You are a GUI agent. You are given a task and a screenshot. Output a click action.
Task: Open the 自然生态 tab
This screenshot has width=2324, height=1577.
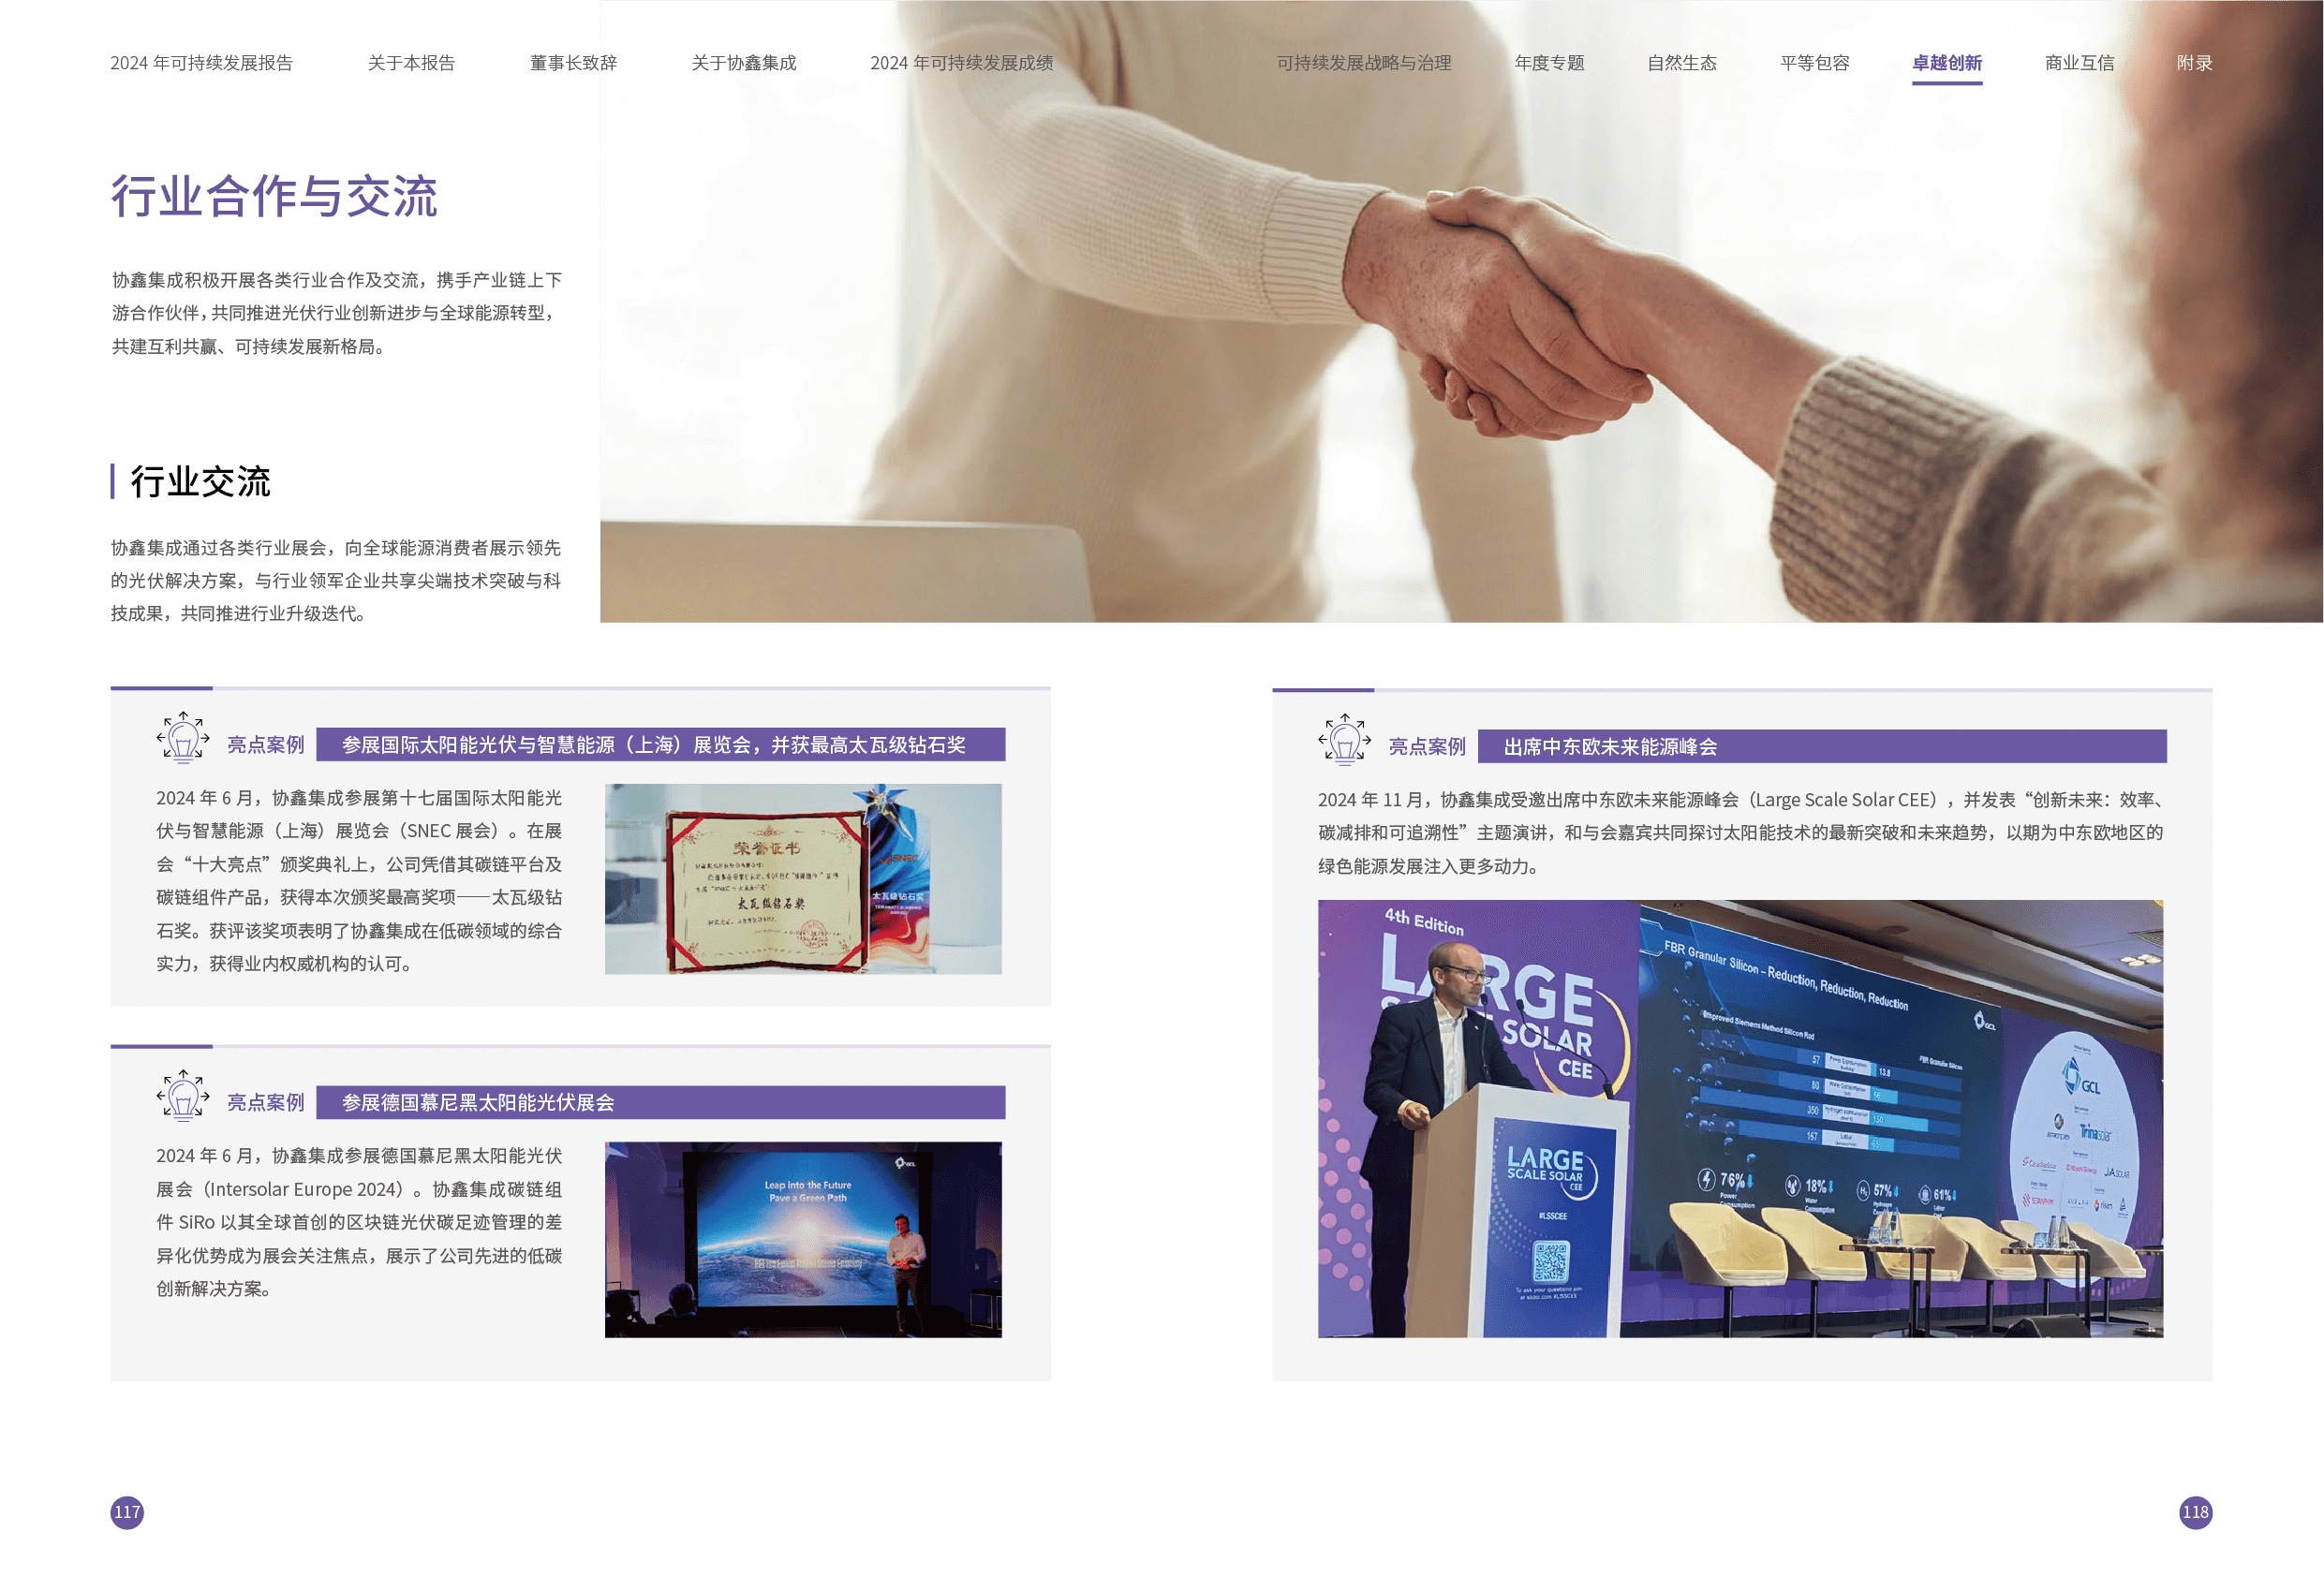pos(1682,63)
